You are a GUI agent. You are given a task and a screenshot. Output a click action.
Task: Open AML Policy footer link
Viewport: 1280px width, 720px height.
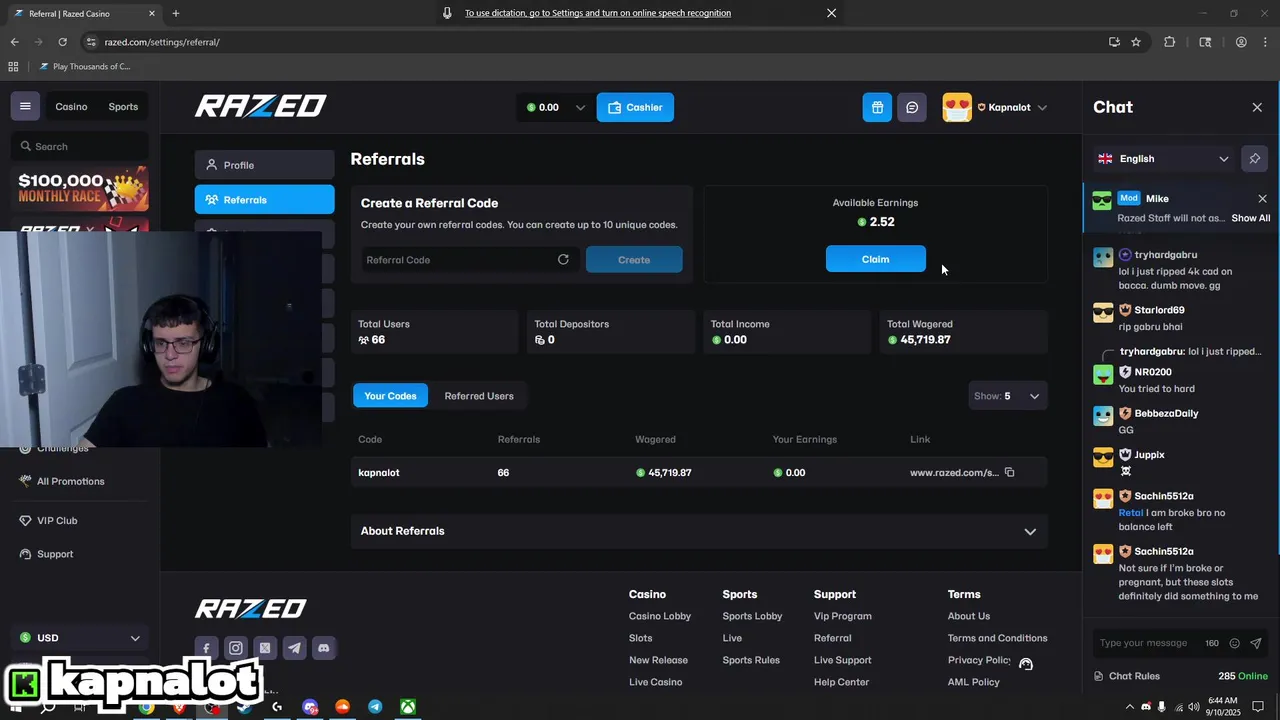coord(973,682)
